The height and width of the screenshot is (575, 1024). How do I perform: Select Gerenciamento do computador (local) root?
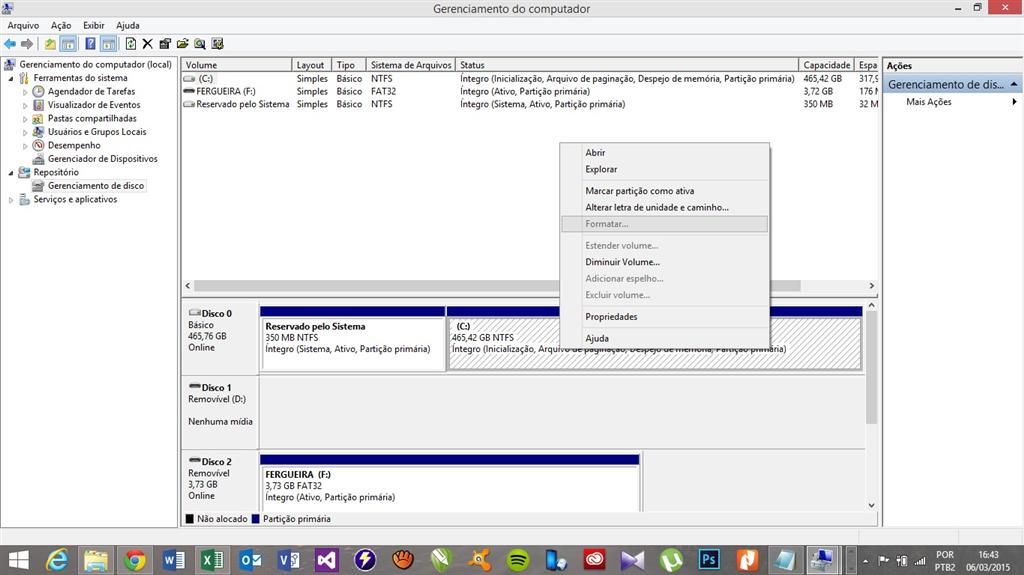[x=95, y=65]
